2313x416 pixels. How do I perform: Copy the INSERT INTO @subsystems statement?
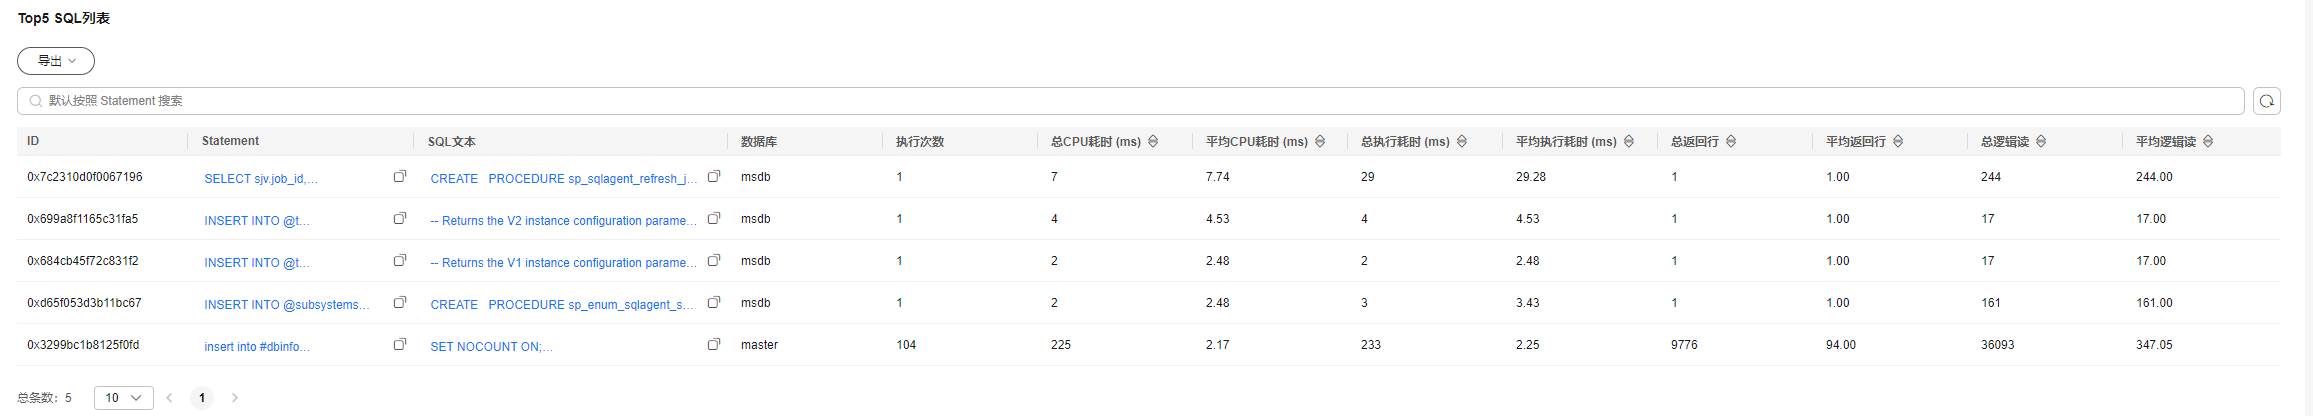pos(400,302)
